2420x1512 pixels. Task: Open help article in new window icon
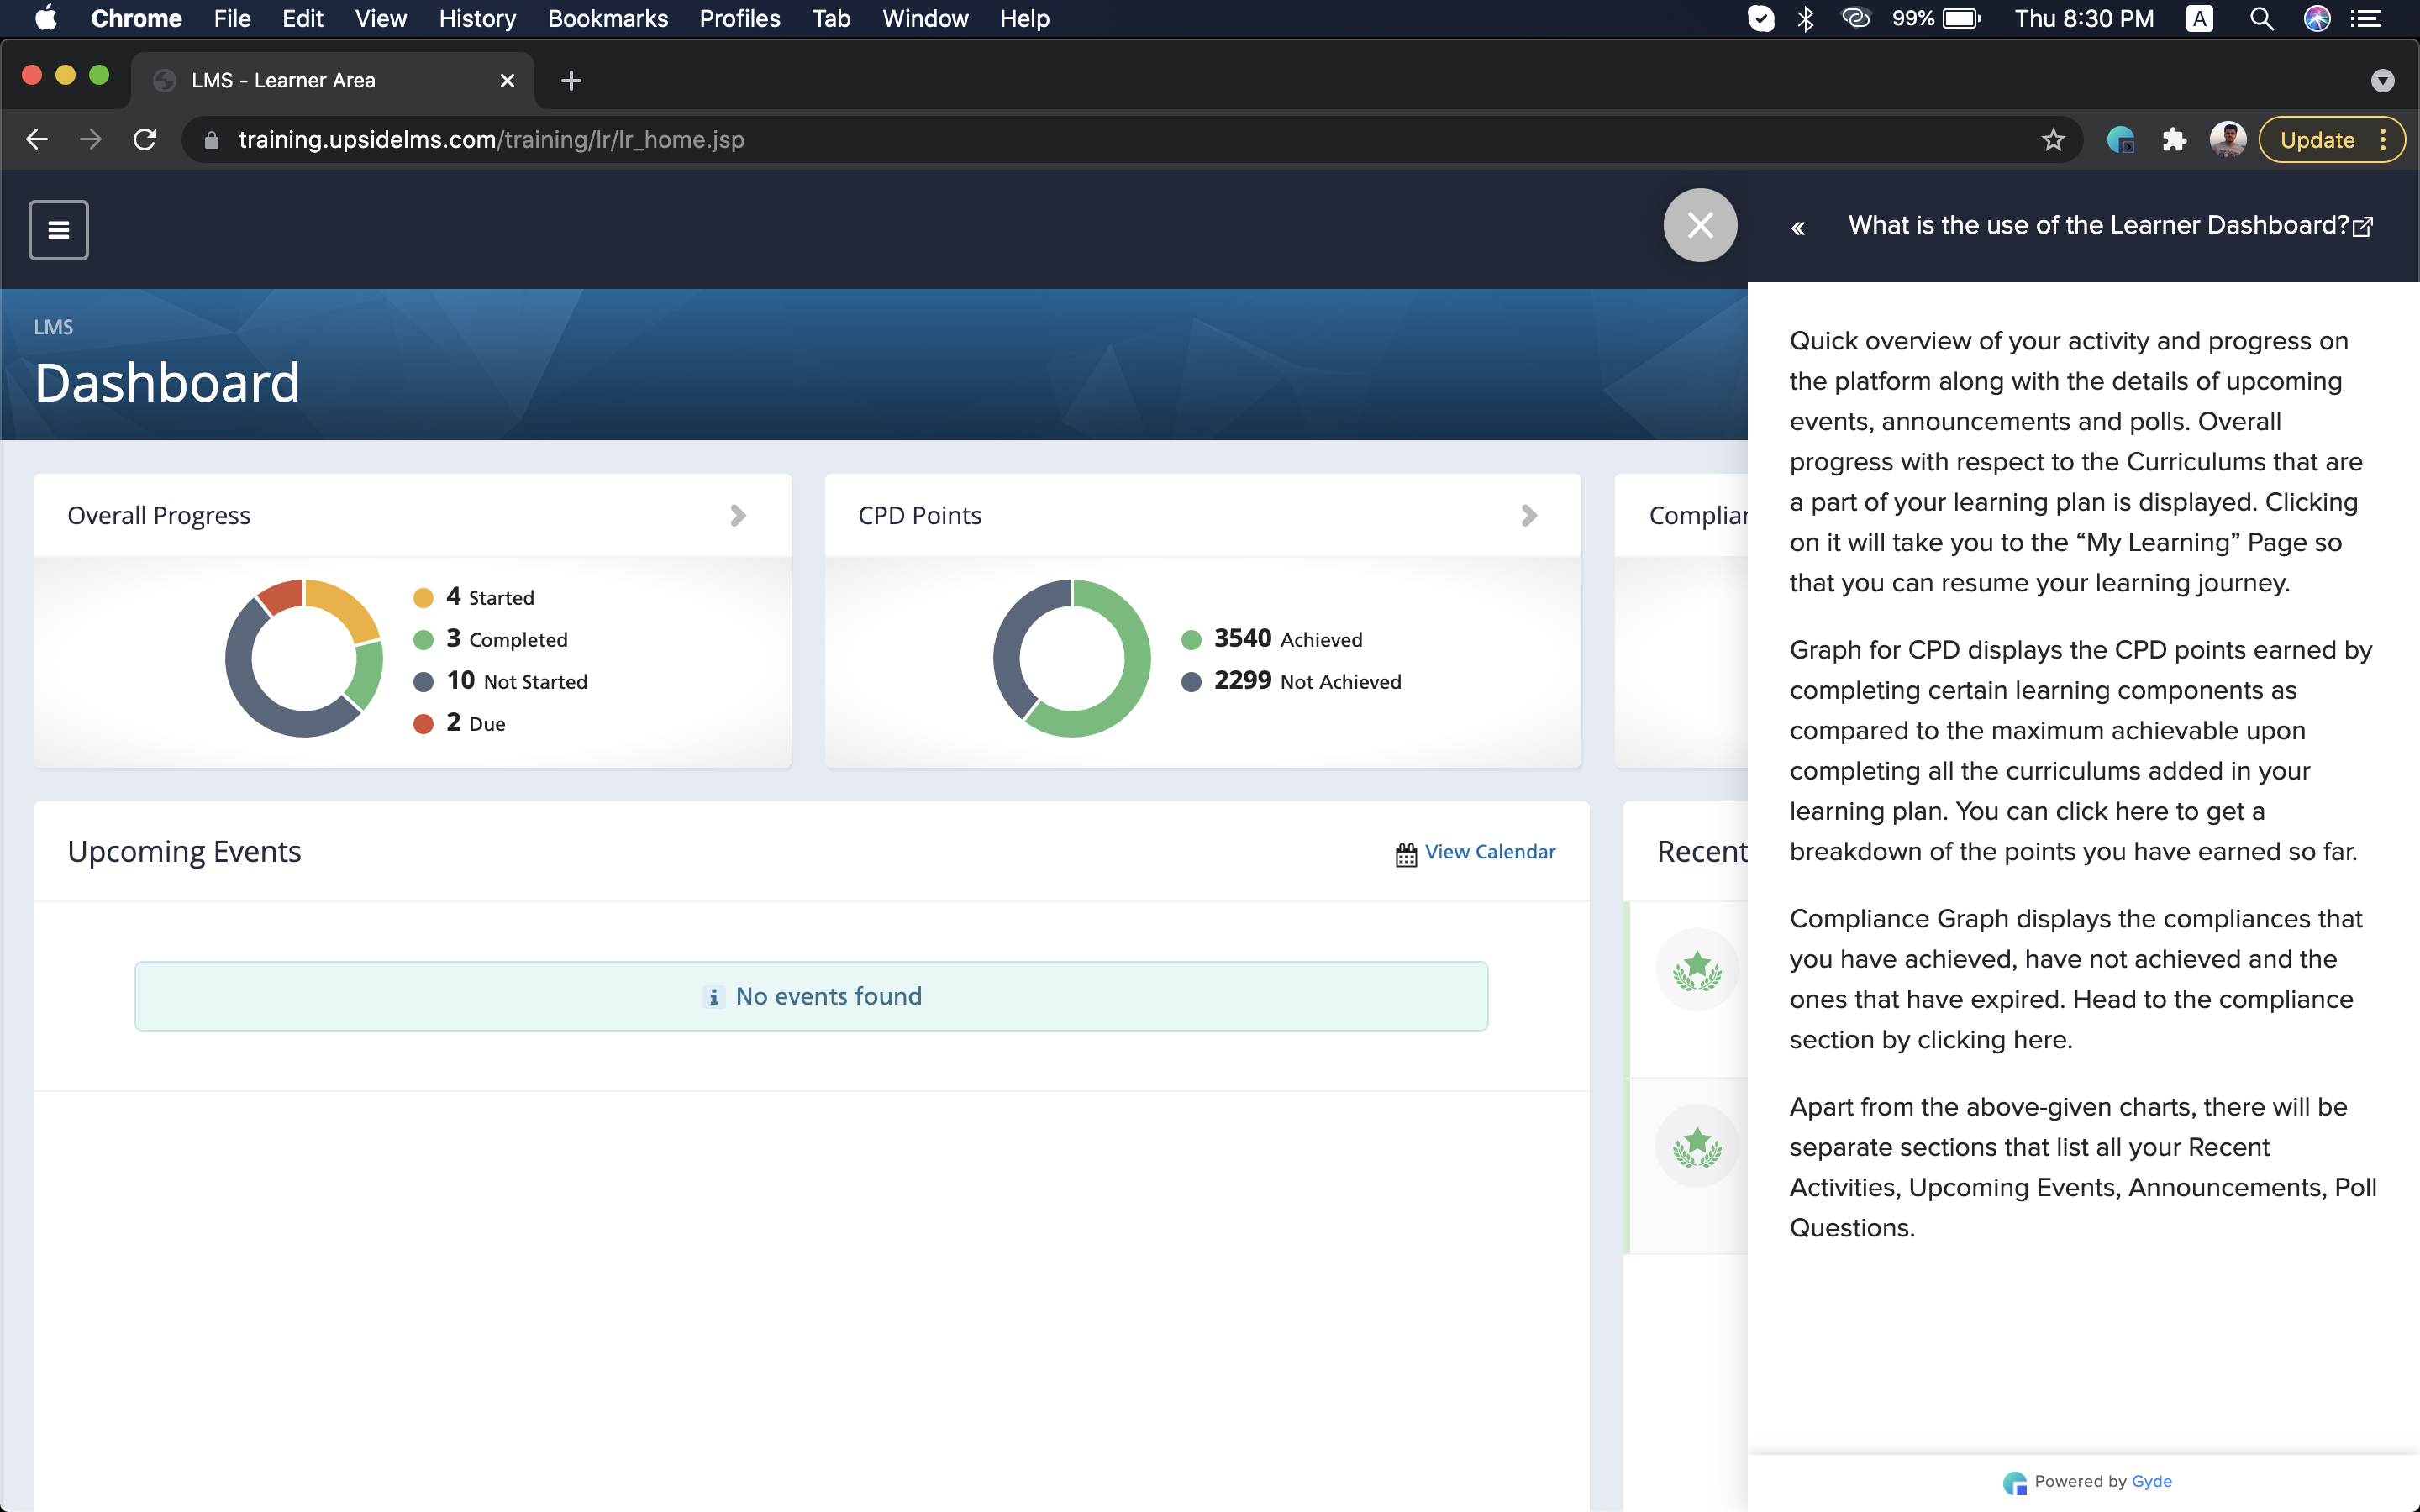click(x=2363, y=227)
